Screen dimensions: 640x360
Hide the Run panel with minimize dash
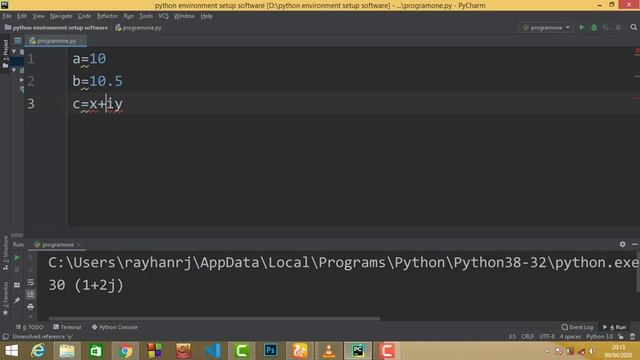click(635, 244)
